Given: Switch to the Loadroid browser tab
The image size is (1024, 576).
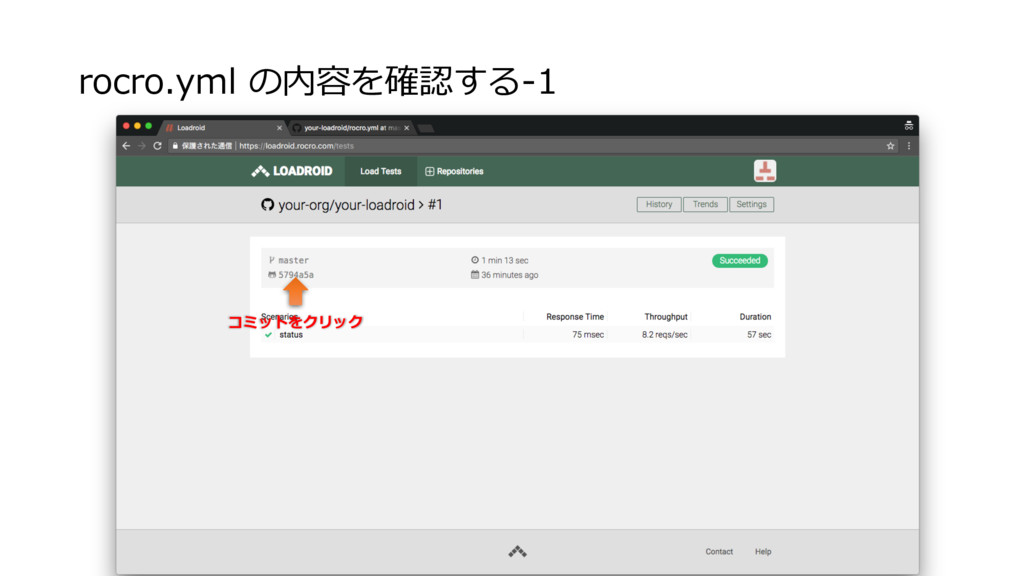Looking at the screenshot, I should coord(221,128).
